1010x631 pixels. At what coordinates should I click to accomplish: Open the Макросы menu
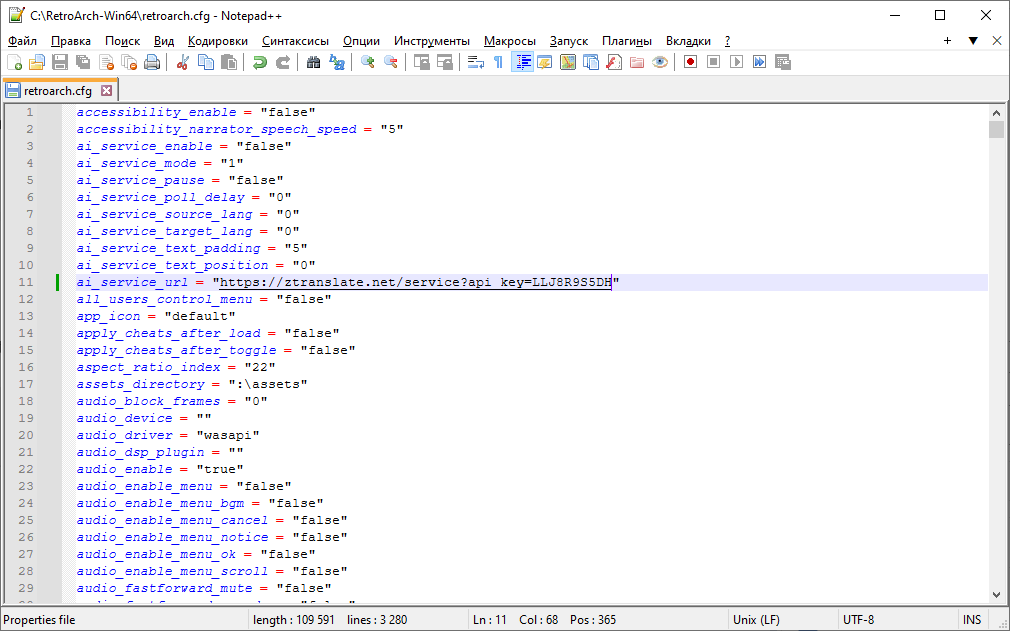click(x=510, y=41)
